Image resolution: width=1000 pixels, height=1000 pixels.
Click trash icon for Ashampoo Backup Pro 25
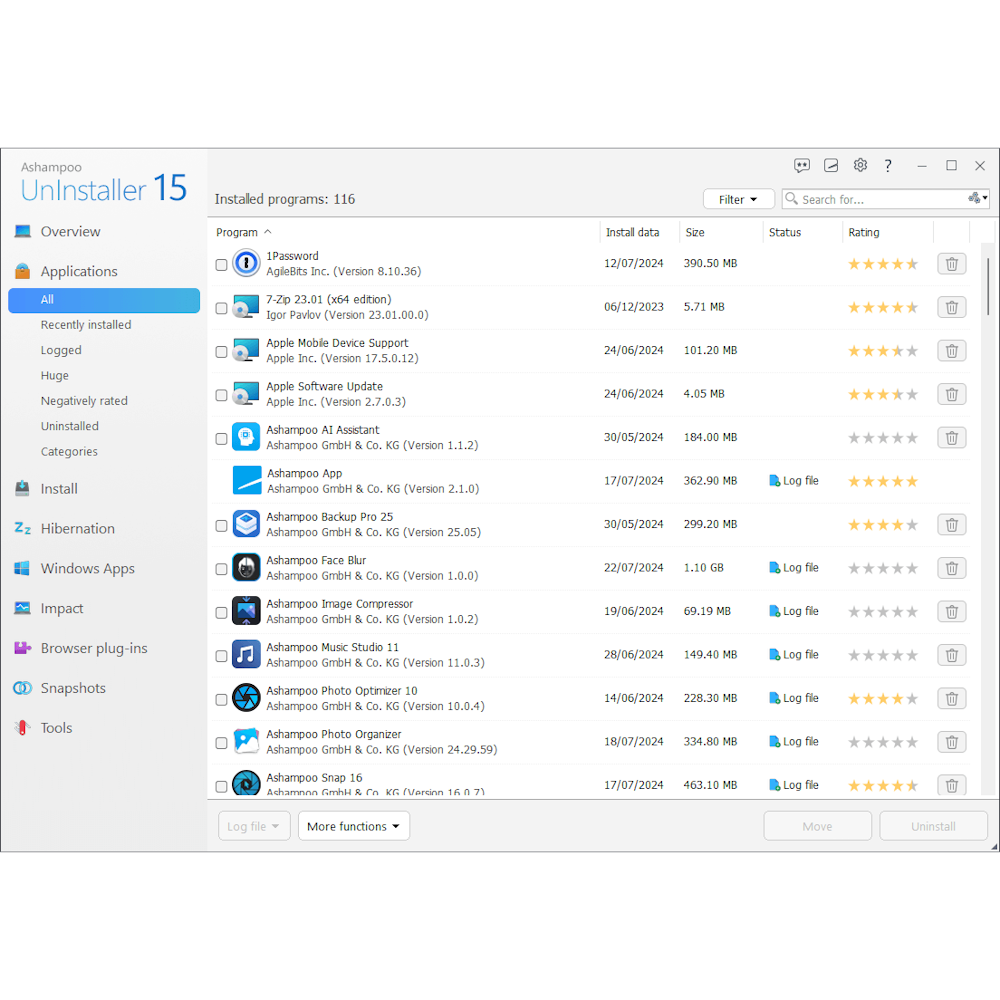(952, 525)
